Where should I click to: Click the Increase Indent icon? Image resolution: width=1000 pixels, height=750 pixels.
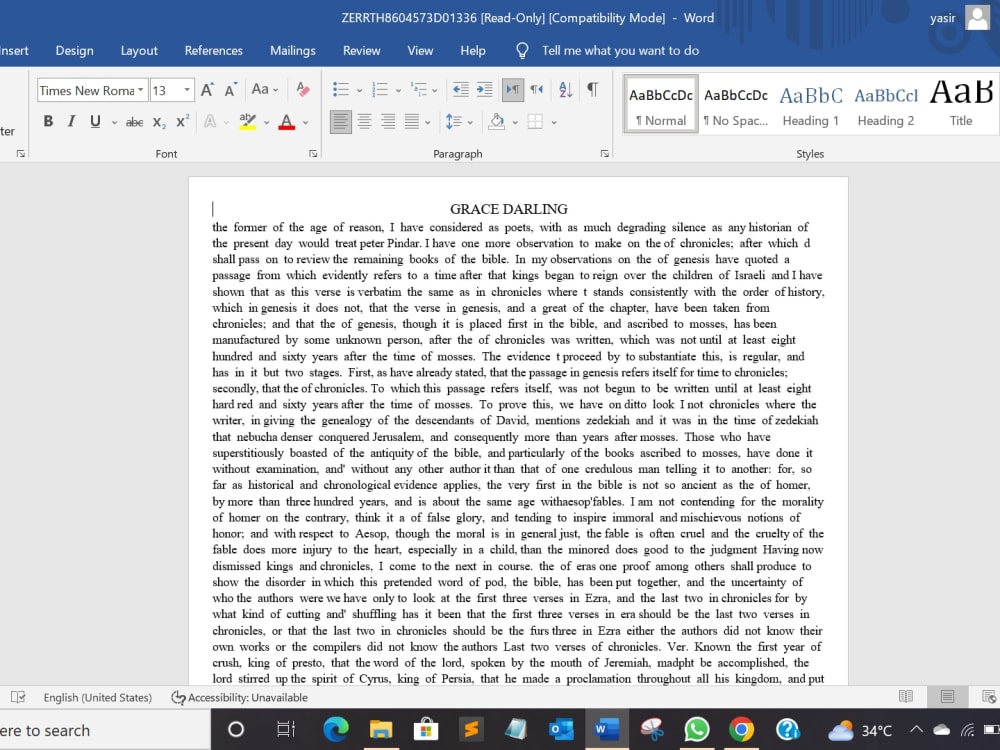(485, 90)
